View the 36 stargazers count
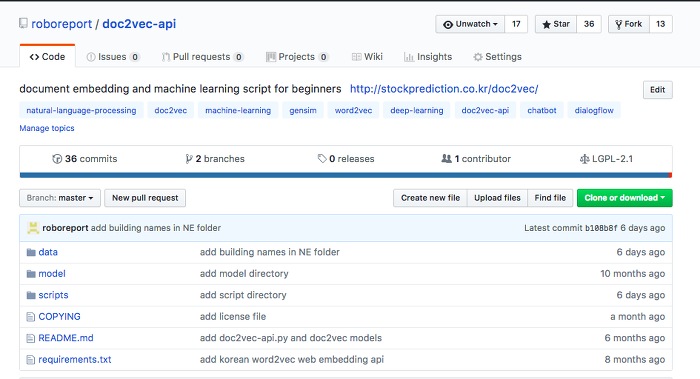Viewport: 700px width, 379px height. click(589, 24)
